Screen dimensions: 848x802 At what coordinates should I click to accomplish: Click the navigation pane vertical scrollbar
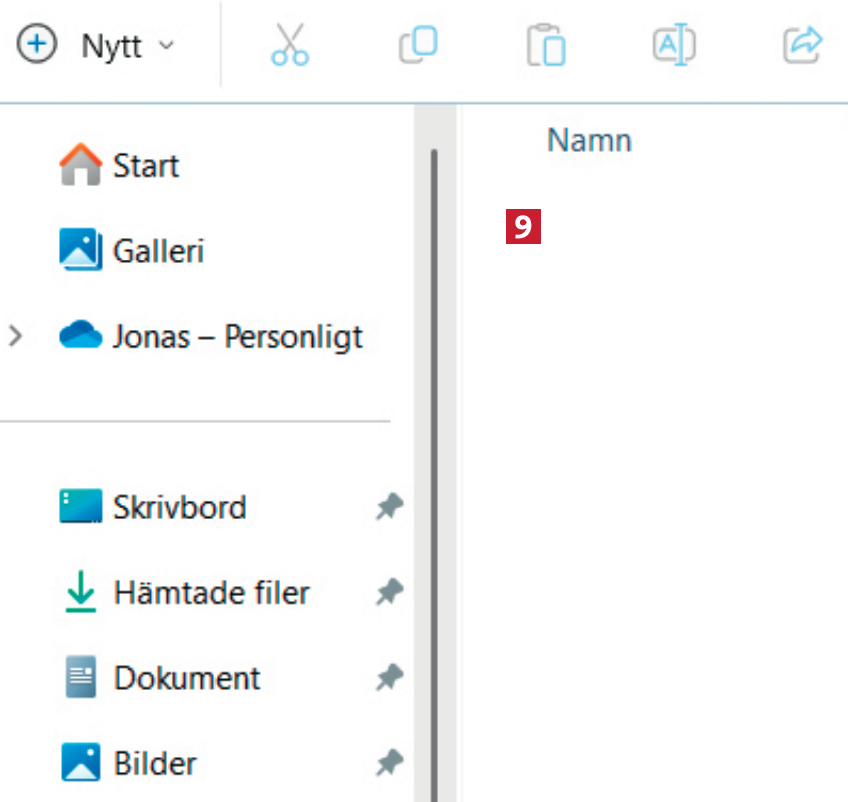click(x=434, y=450)
